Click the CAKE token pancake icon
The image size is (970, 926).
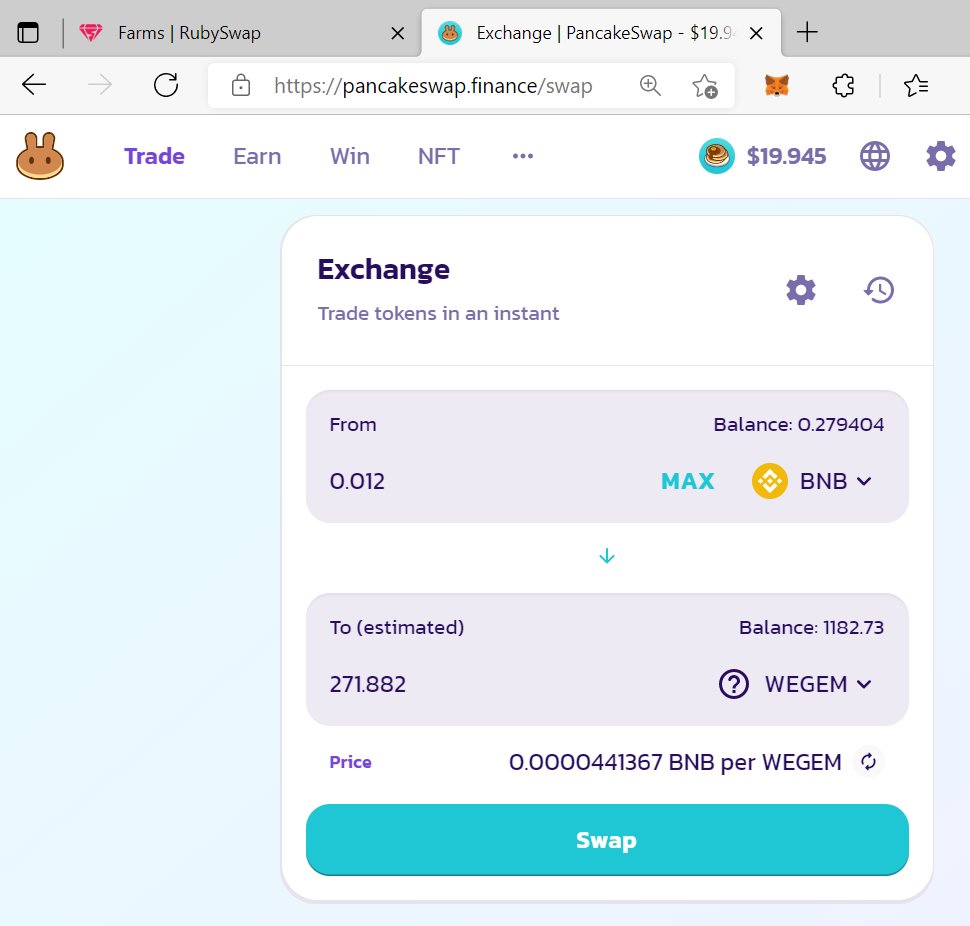tap(716, 156)
